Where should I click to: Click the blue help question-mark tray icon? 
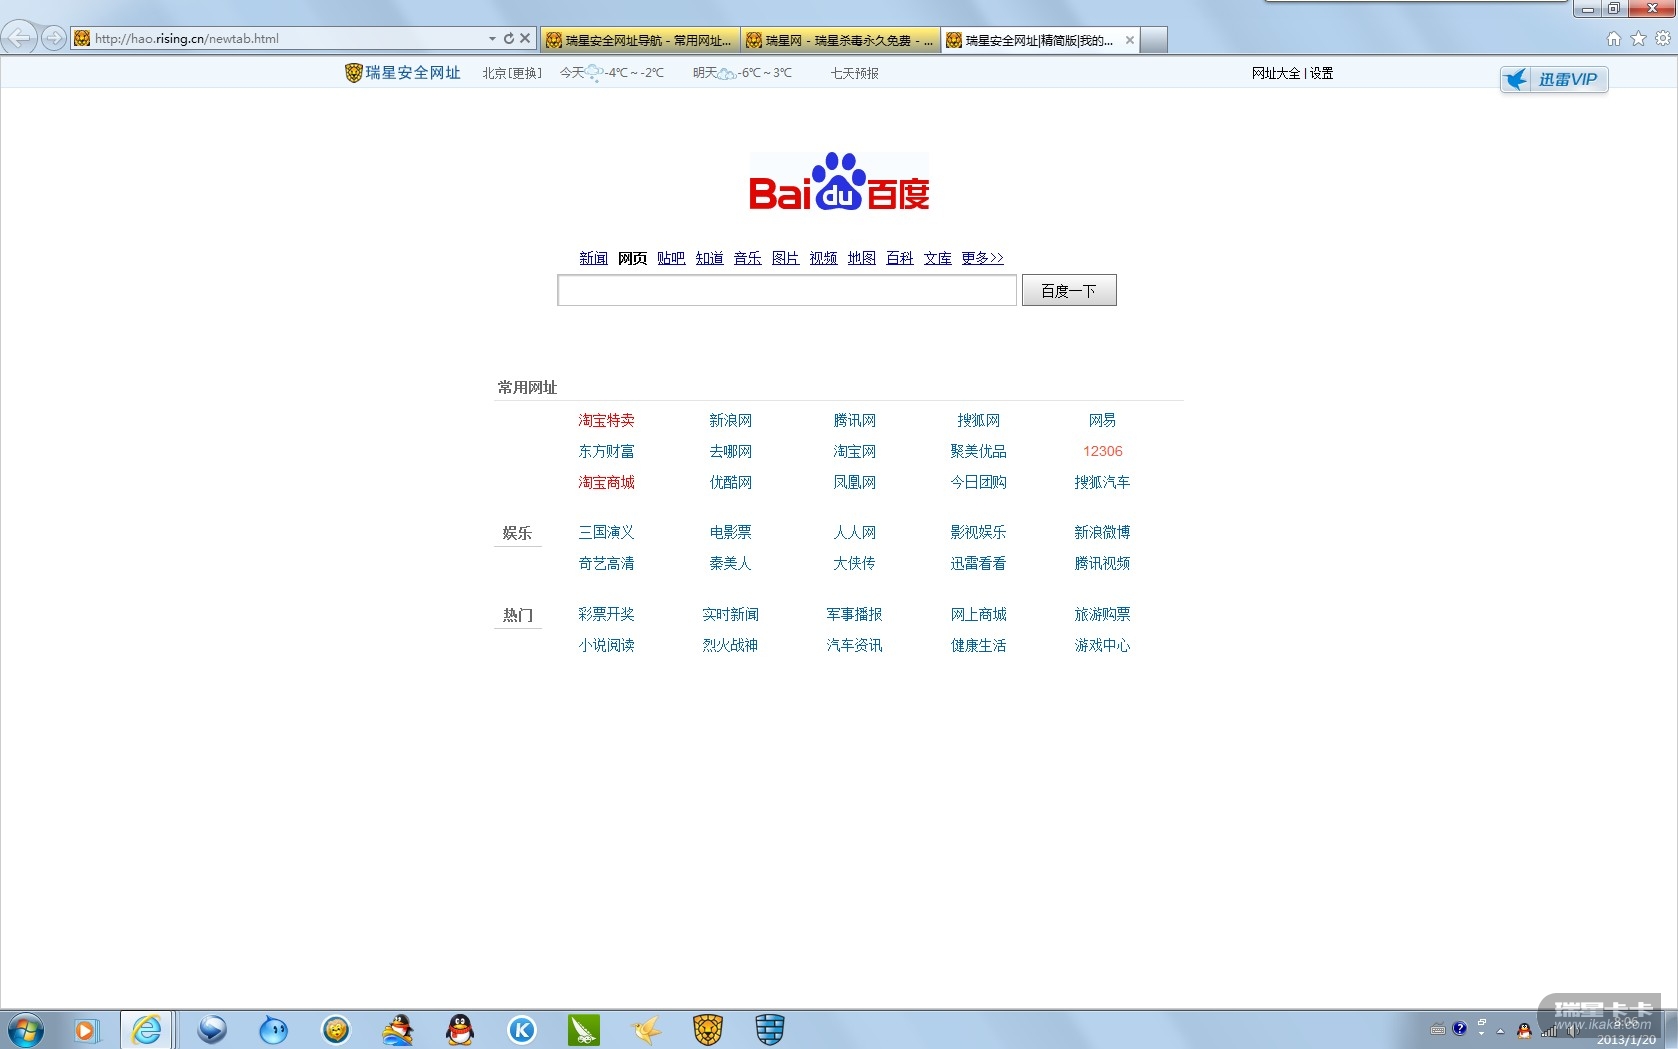[1460, 1028]
